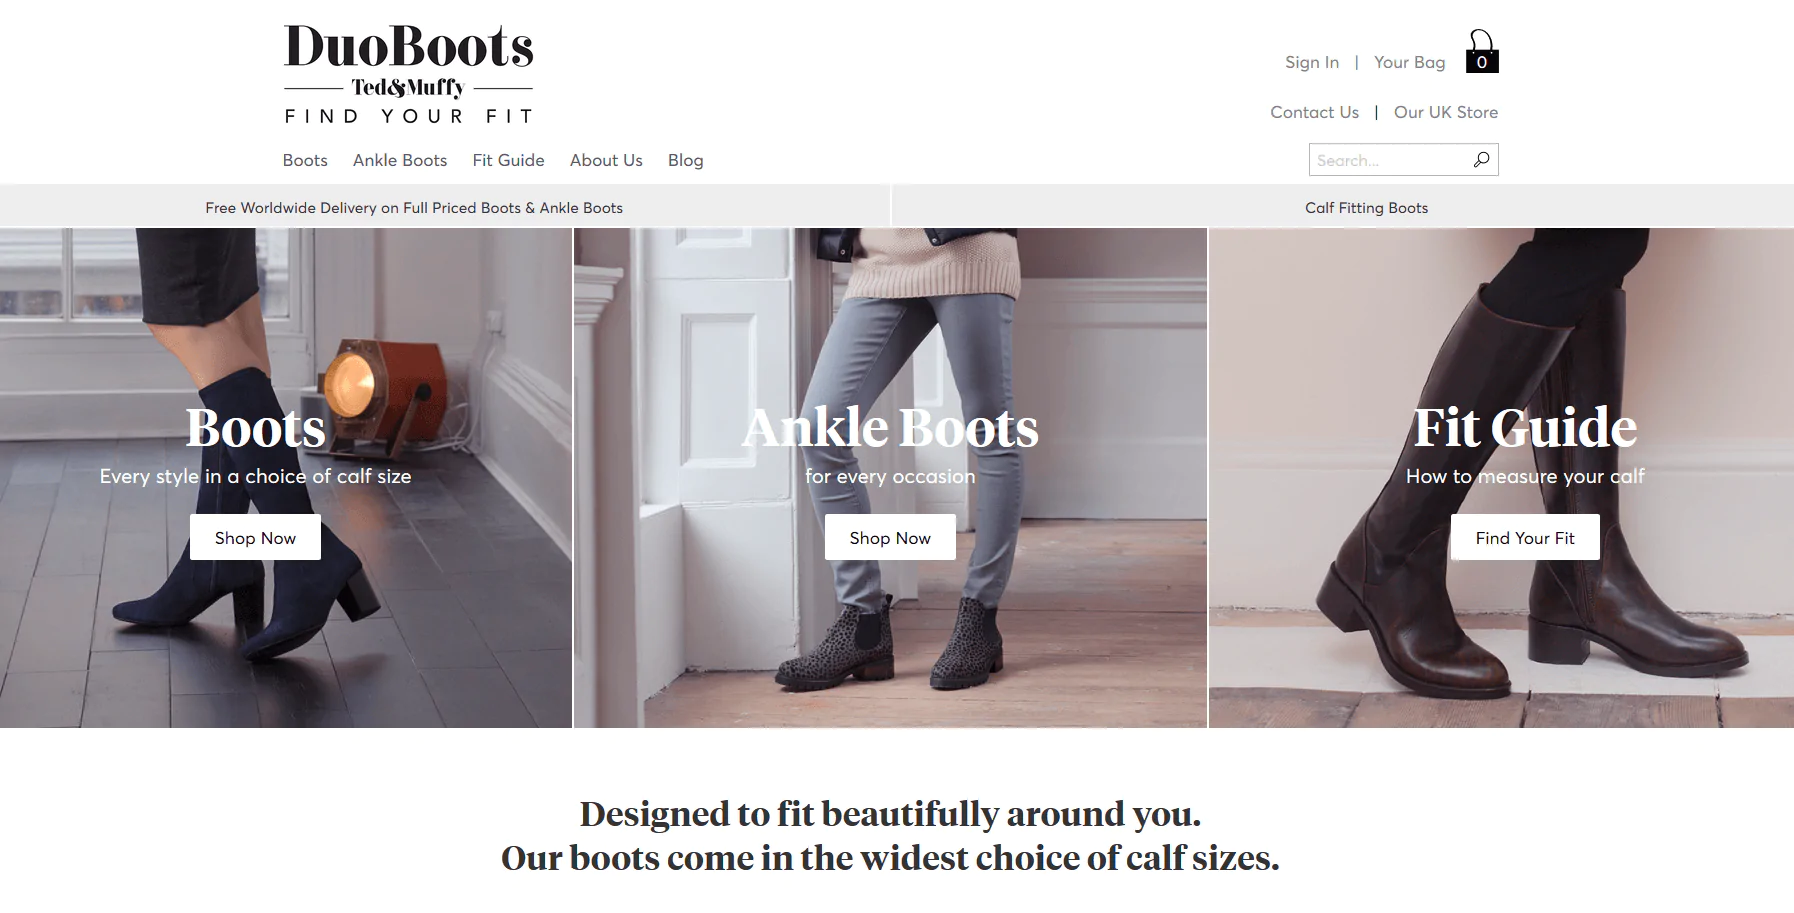Click the Boots banner heading
Screen dimensions: 1794x913
click(x=255, y=428)
